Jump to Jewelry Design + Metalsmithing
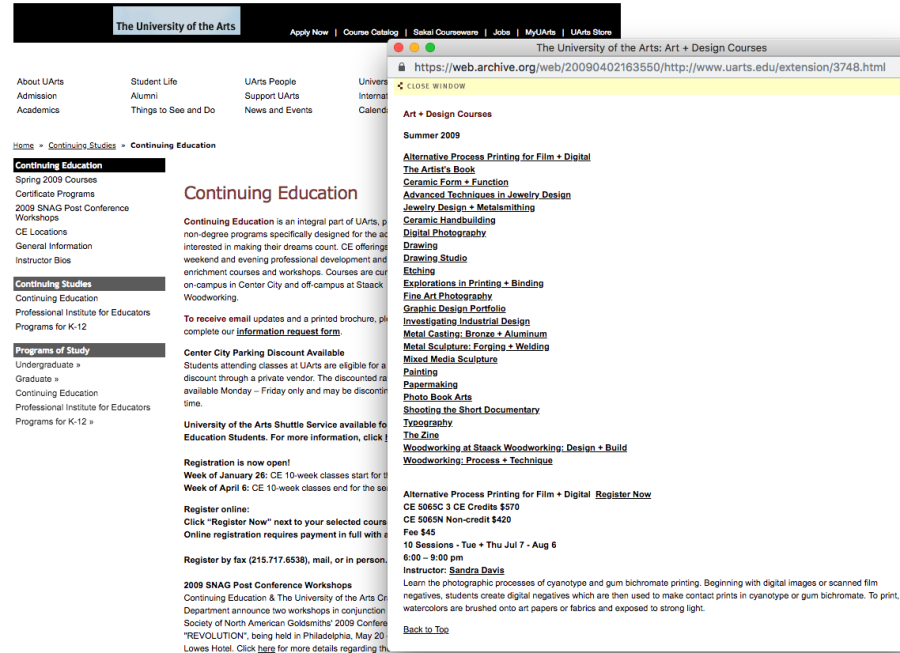The image size is (900, 653). [469, 207]
